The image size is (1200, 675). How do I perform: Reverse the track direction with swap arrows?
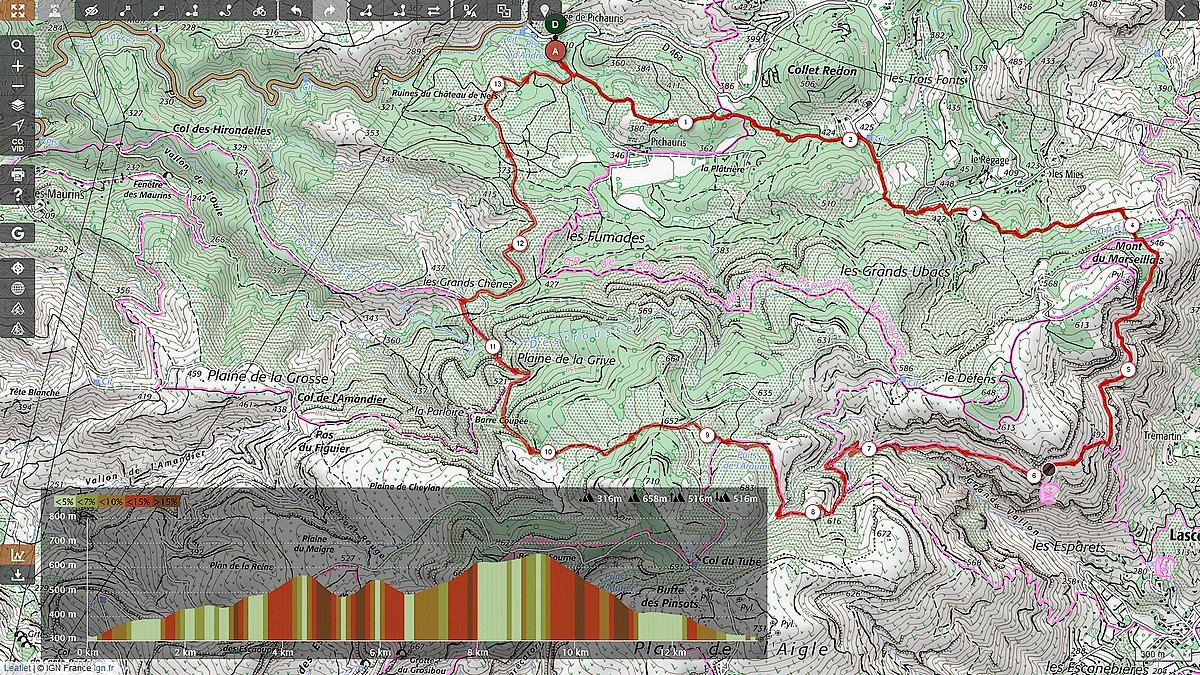tap(434, 11)
